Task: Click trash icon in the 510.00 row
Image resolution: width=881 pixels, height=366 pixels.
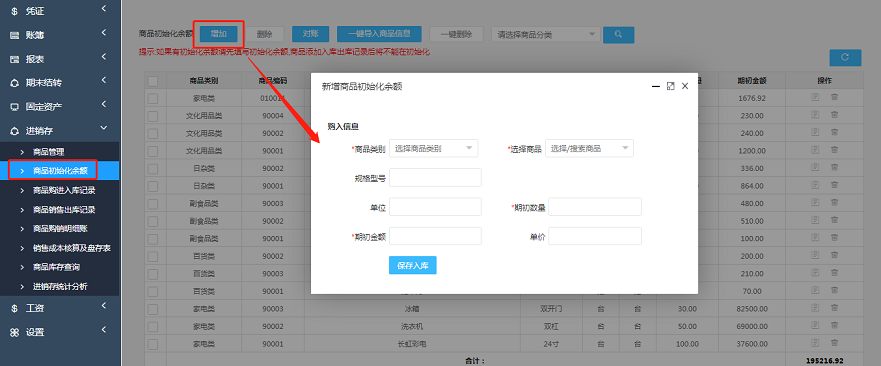Action: [834, 220]
